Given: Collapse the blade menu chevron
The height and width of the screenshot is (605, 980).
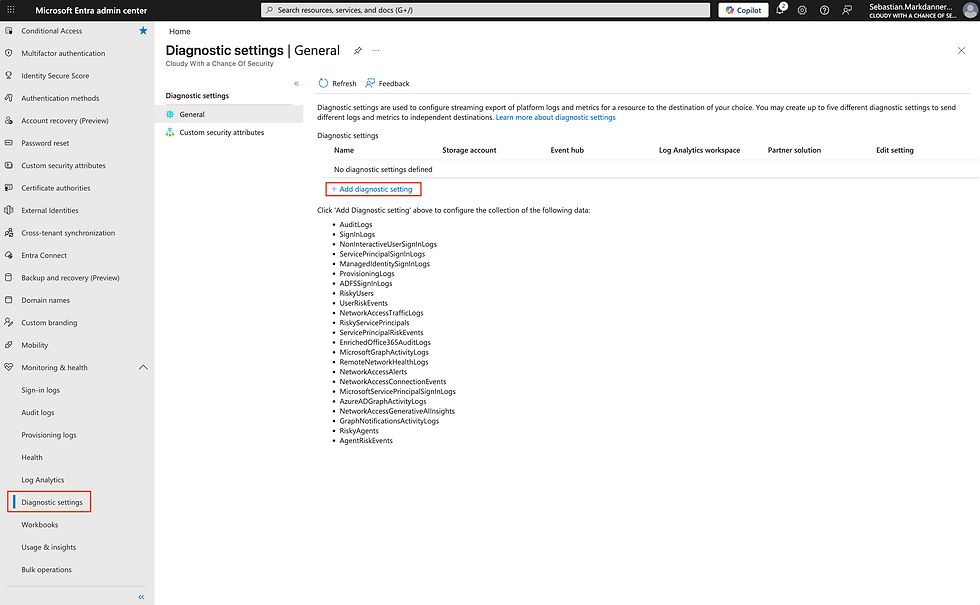Looking at the screenshot, I should click(x=296, y=84).
